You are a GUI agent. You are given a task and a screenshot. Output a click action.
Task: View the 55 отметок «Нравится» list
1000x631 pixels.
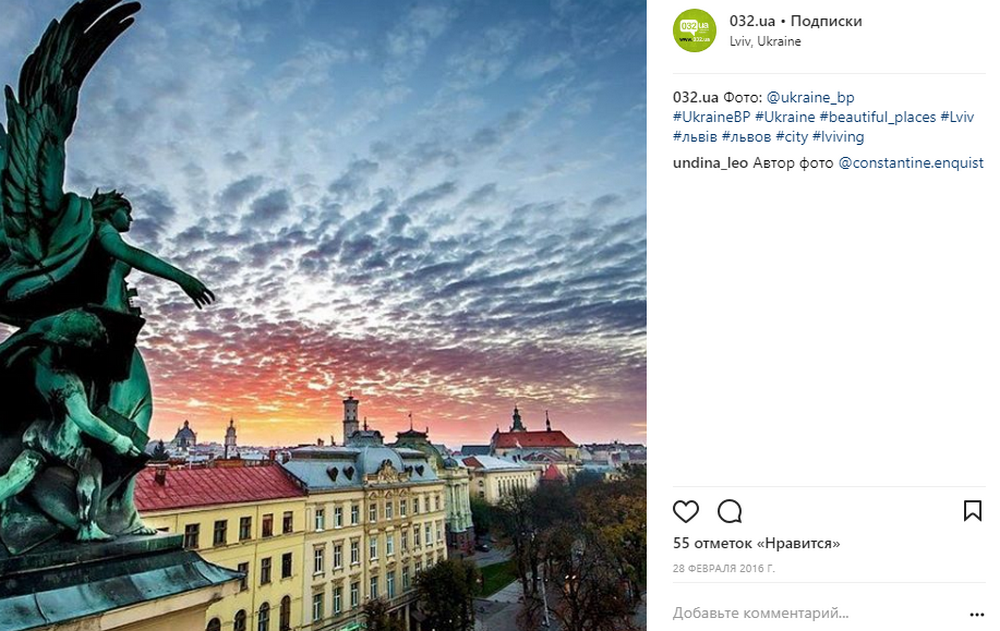(x=756, y=544)
